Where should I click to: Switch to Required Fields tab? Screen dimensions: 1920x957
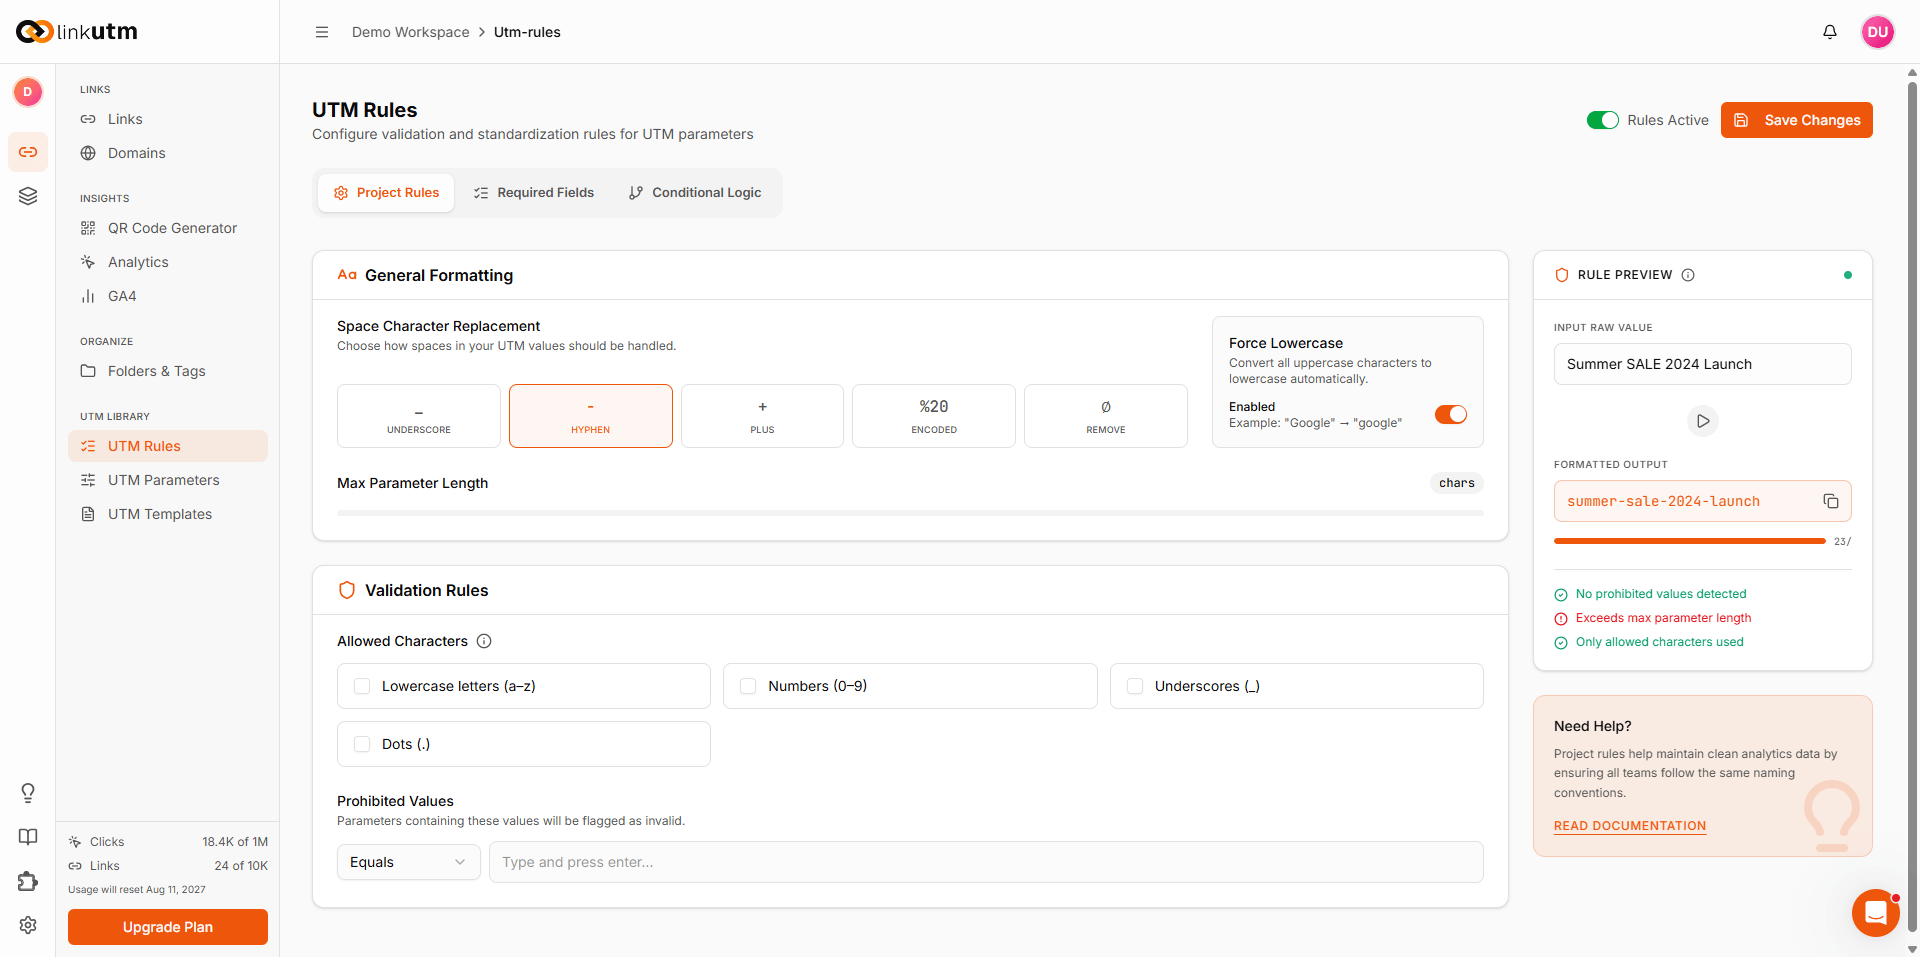pyautogui.click(x=534, y=193)
